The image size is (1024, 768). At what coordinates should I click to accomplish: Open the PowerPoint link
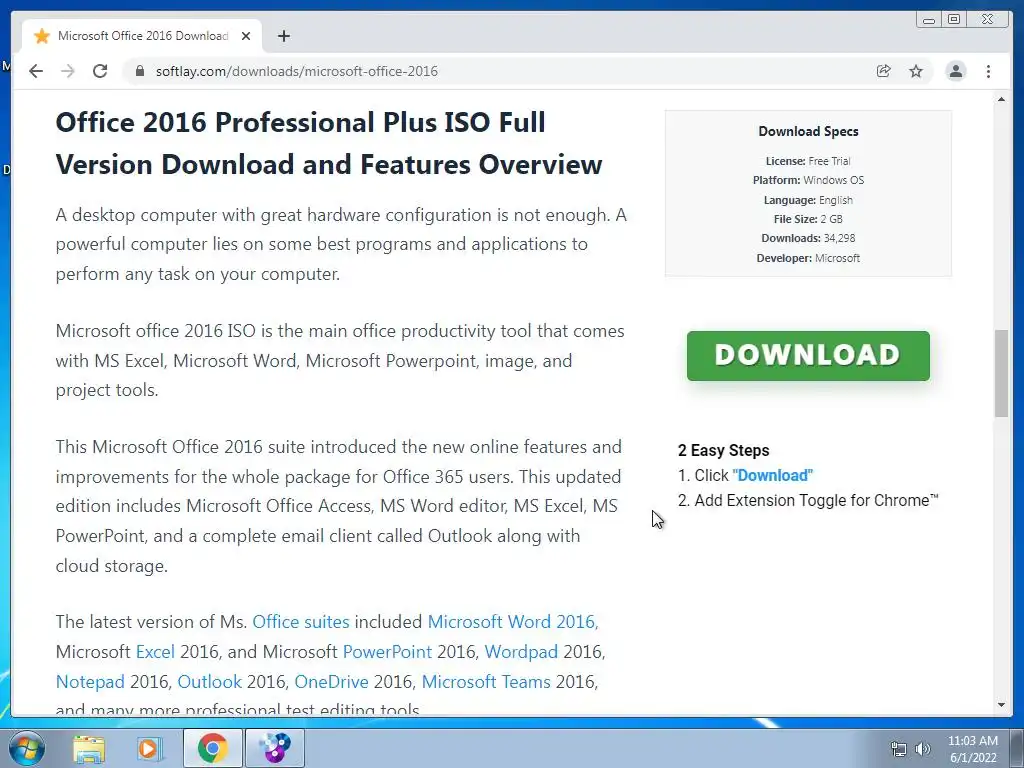pyautogui.click(x=387, y=652)
